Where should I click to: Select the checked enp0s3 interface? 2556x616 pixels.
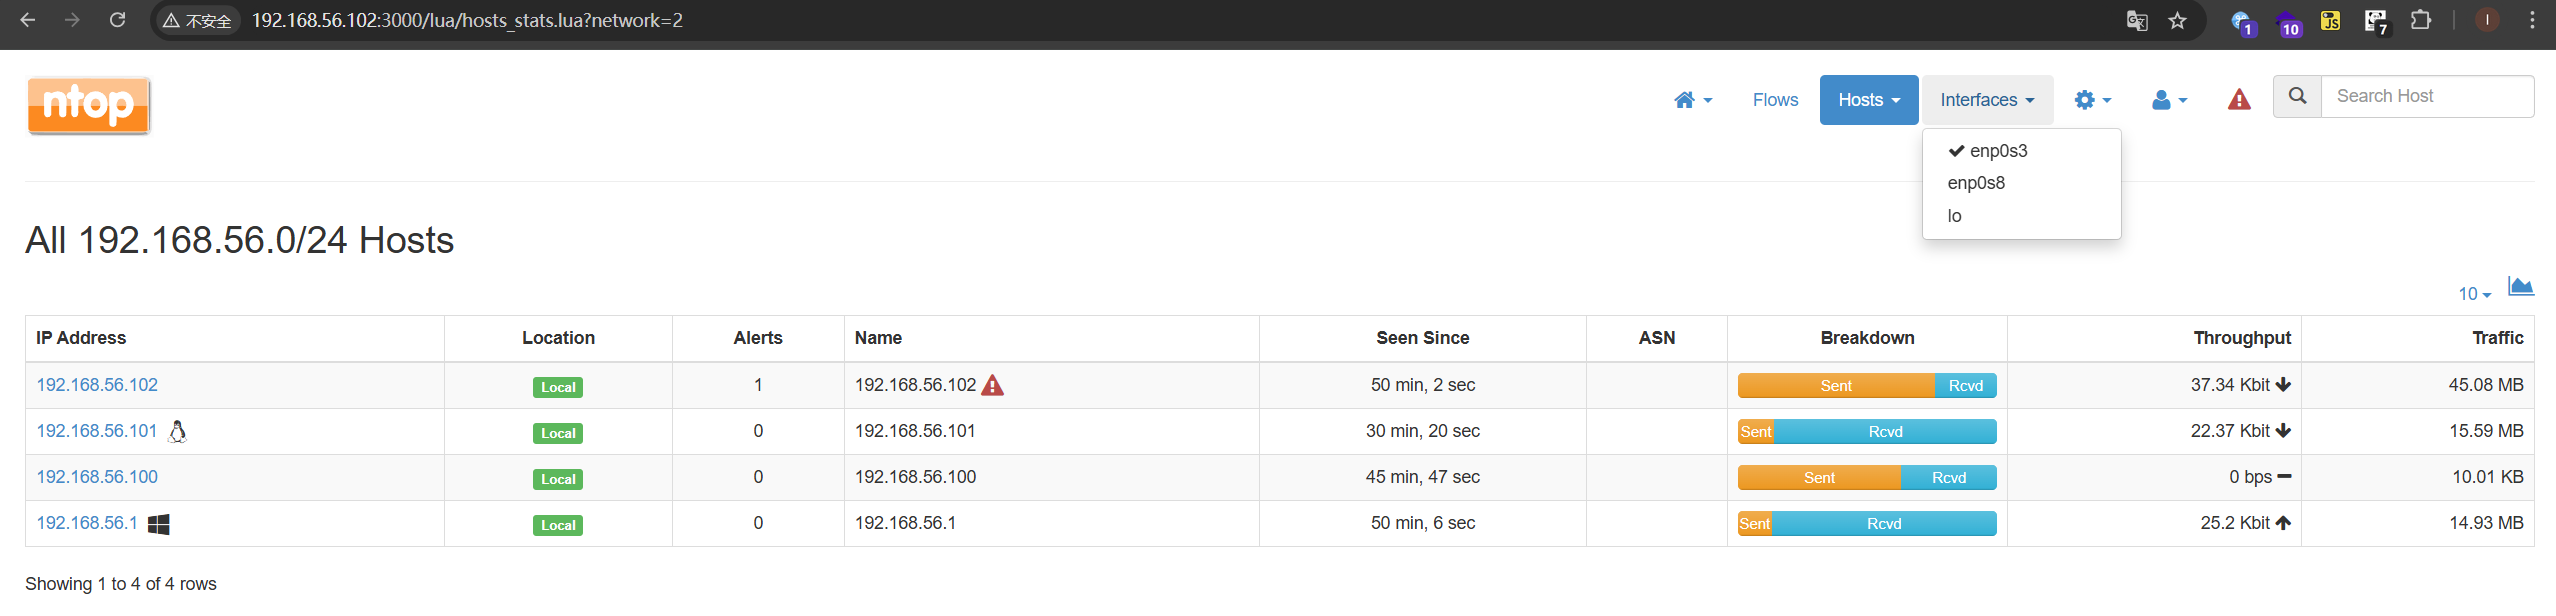coord(1998,151)
